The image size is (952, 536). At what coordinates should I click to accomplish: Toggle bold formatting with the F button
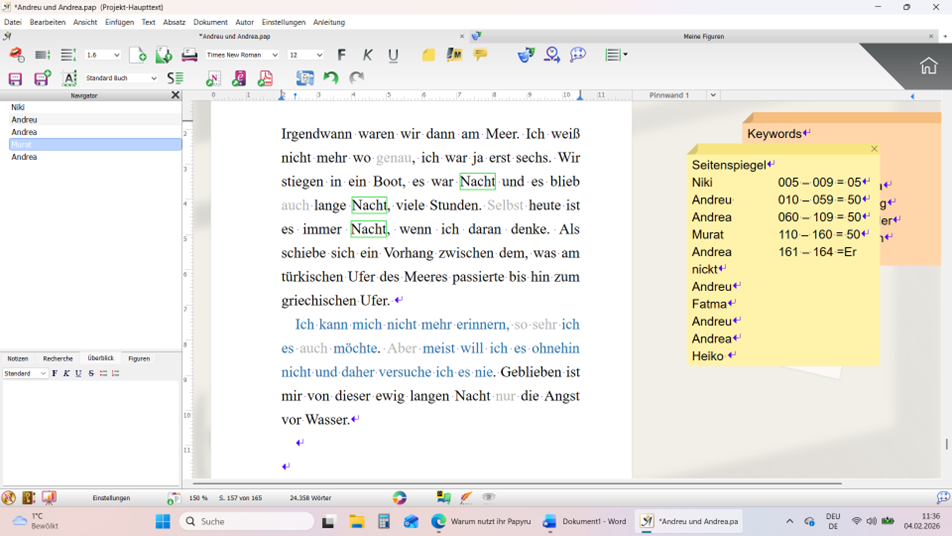(x=341, y=55)
